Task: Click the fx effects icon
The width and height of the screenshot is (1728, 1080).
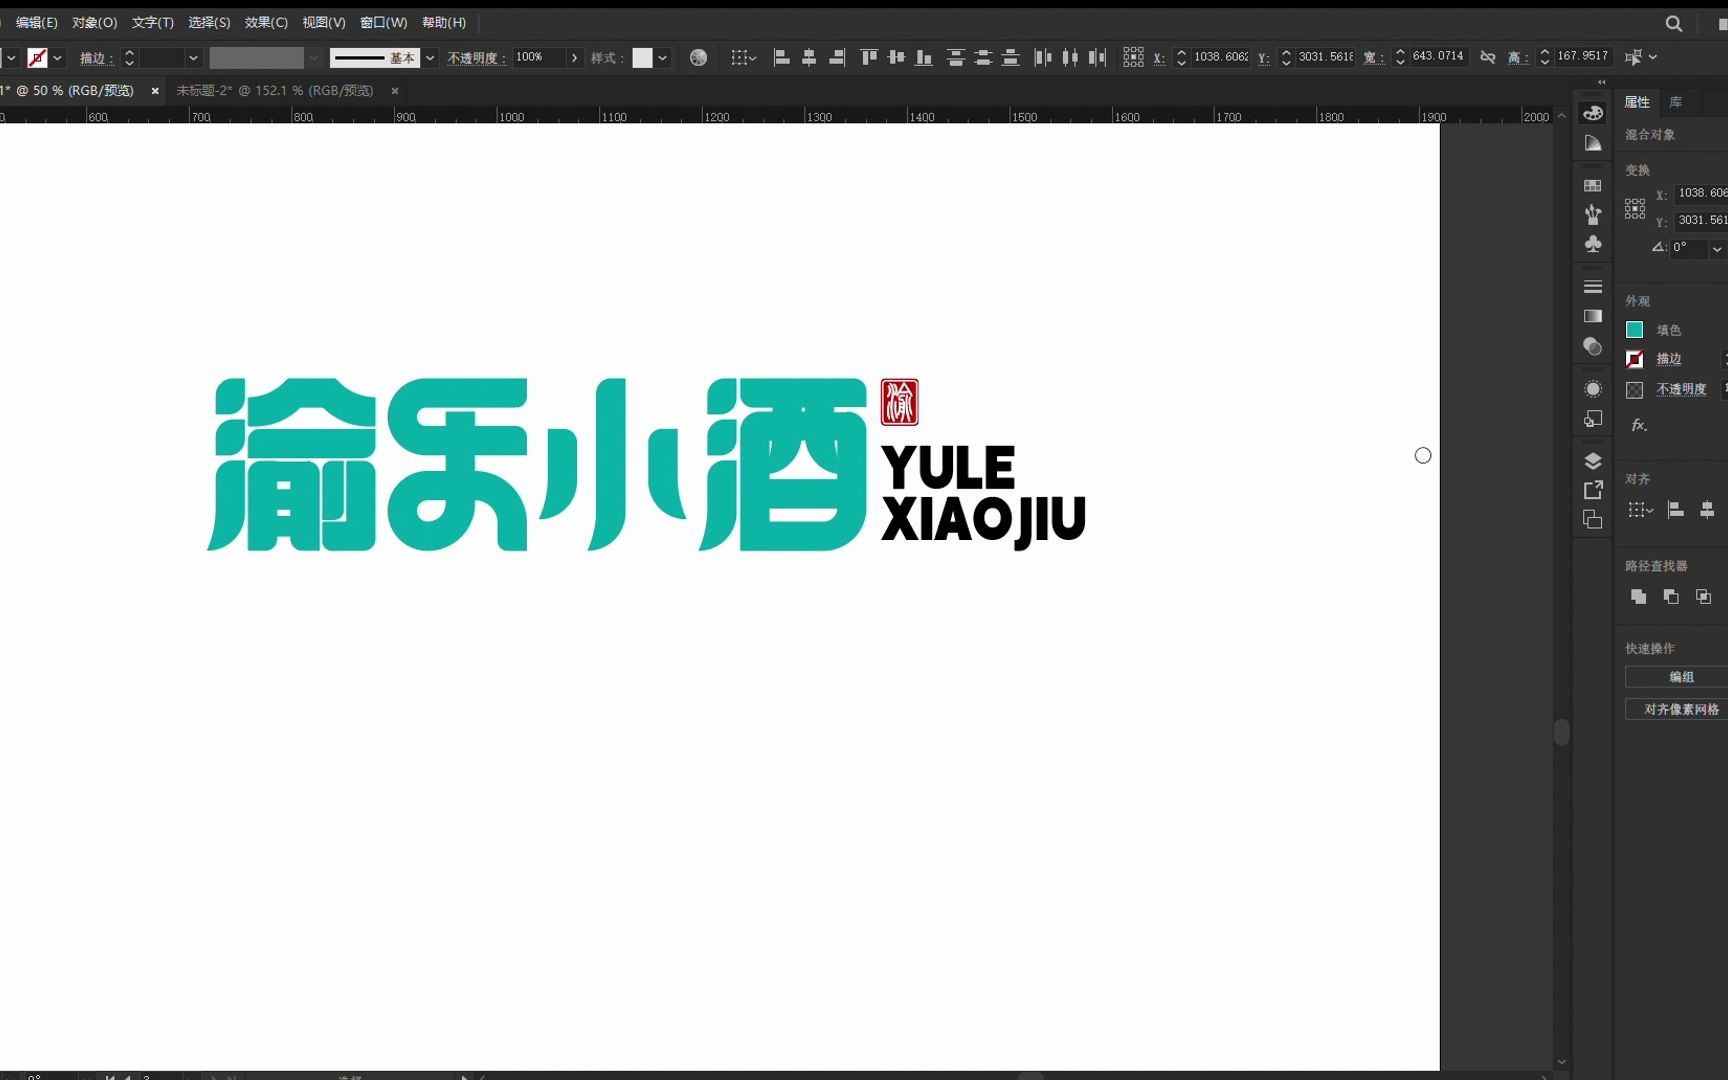Action: [1639, 425]
